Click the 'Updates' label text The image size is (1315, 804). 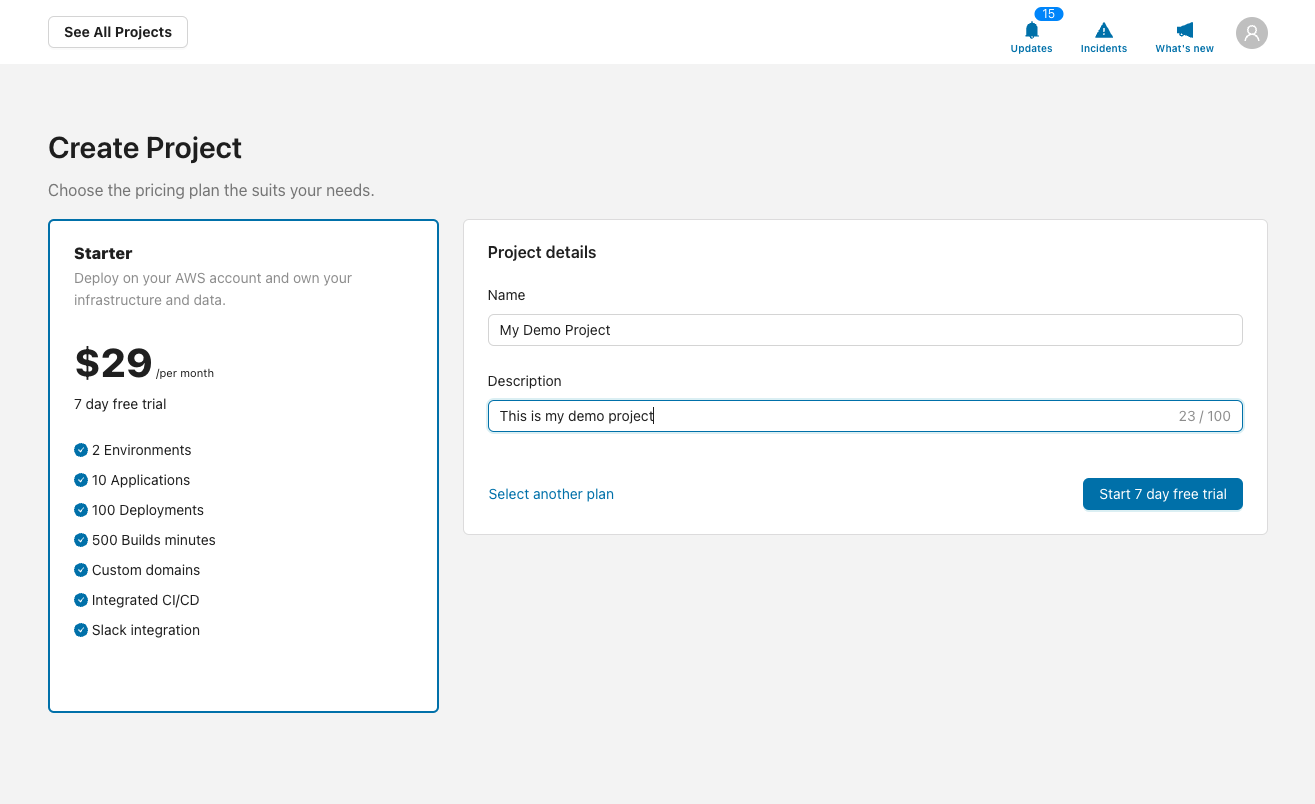coord(1031,48)
